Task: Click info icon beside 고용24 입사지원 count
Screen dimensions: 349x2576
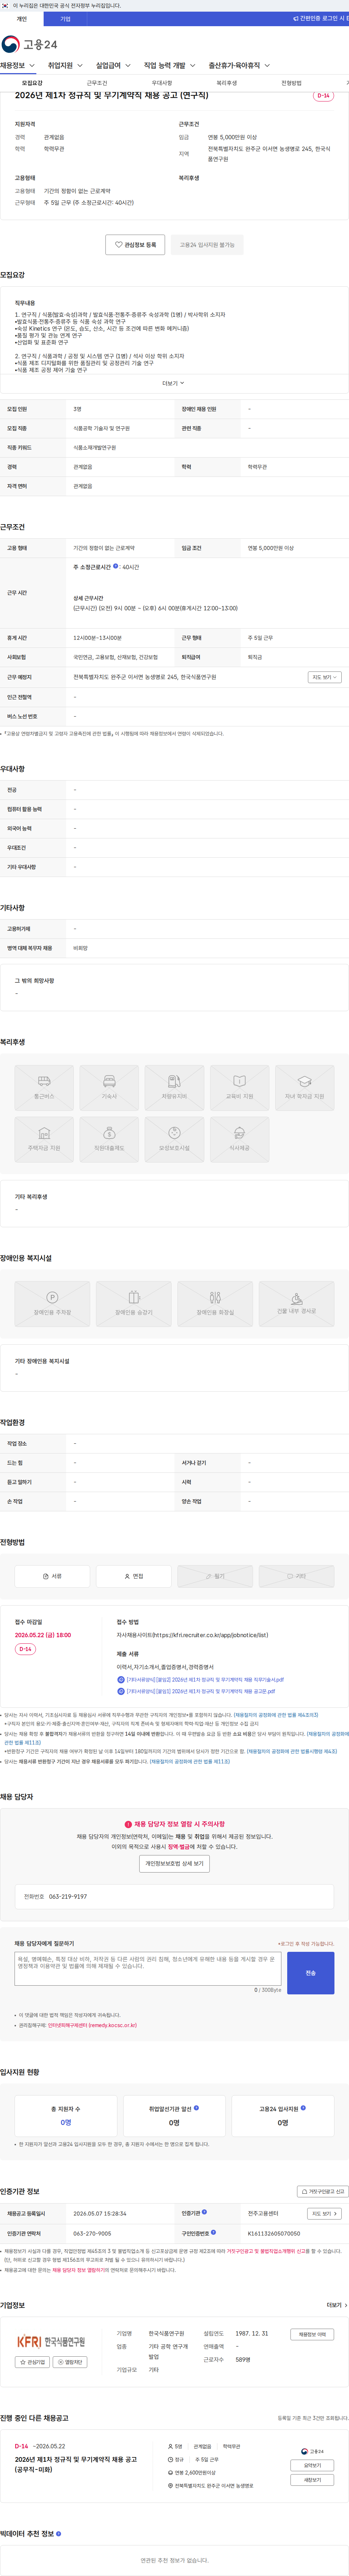Action: click(303, 2107)
